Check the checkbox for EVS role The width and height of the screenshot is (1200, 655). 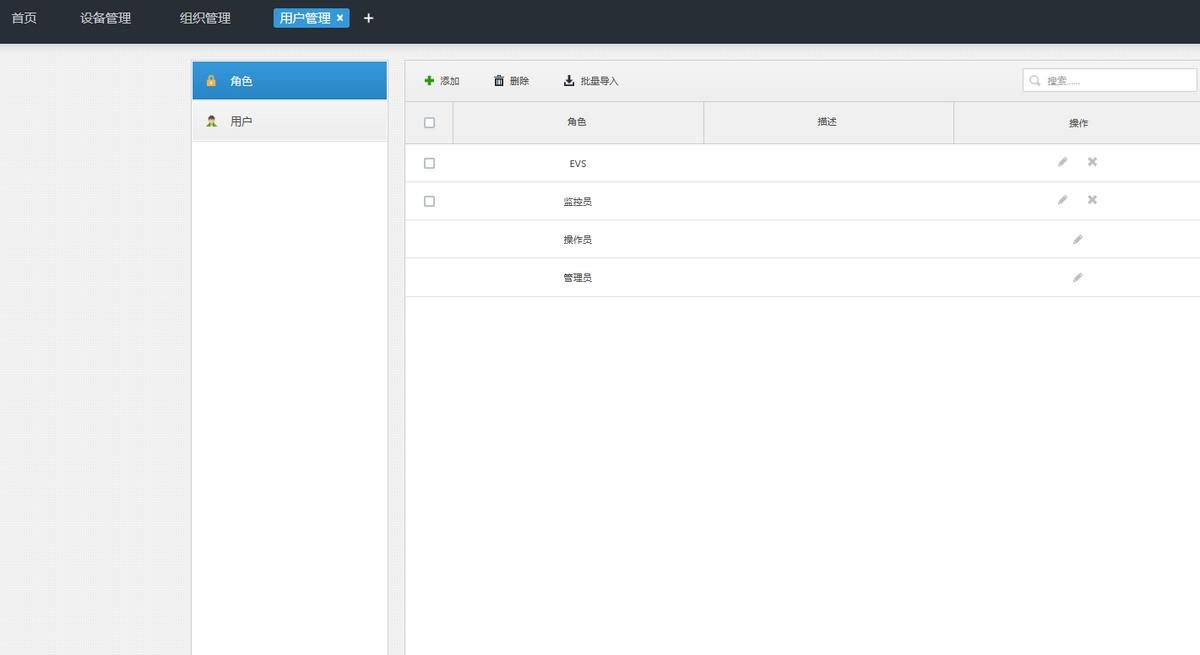pos(429,163)
